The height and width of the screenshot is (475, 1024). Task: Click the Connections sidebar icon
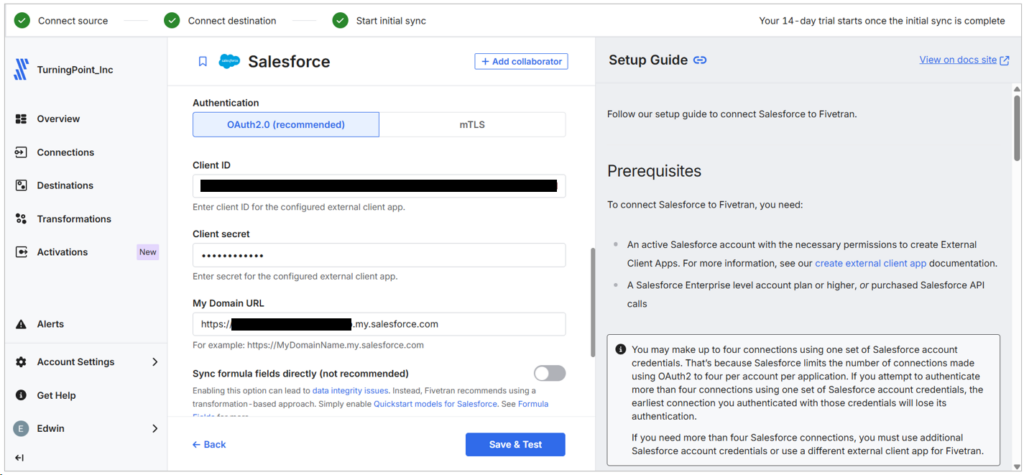coord(21,152)
